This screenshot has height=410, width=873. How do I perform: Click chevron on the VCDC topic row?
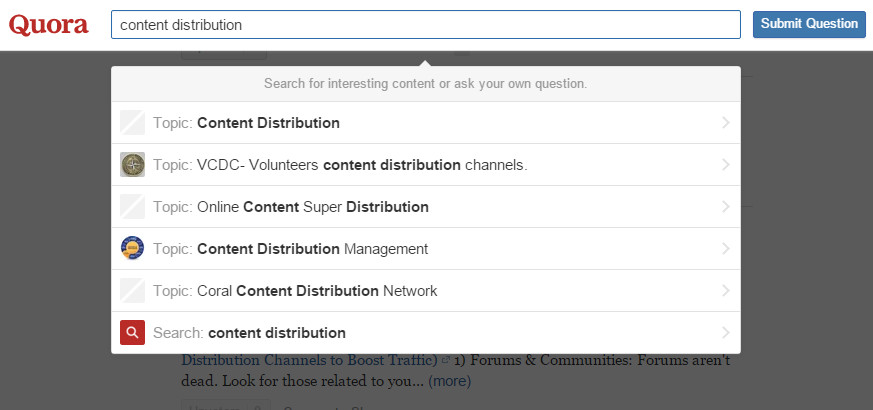pyautogui.click(x=725, y=165)
